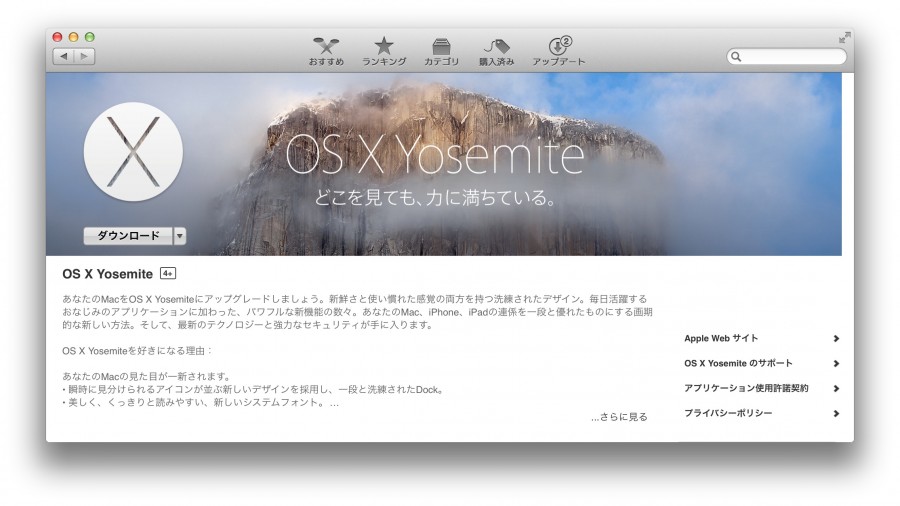This screenshot has width=900, height=506.
Task: Zoom the window with green button
Action: pyautogui.click(x=90, y=37)
